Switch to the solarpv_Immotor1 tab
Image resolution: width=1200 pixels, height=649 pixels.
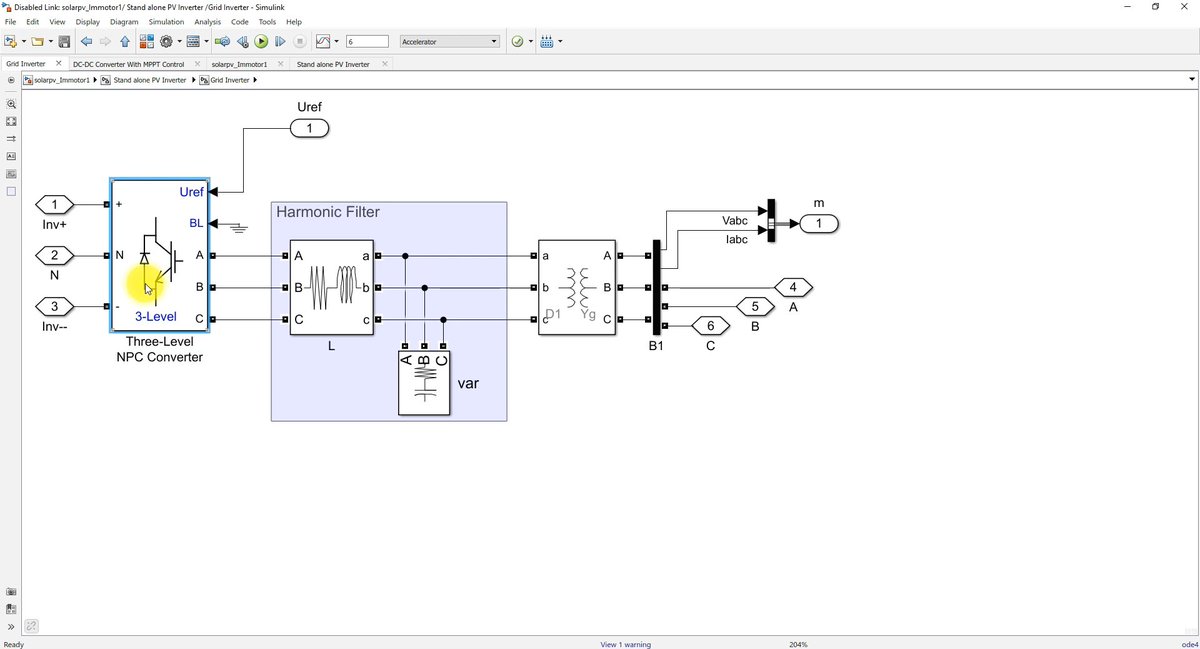(239, 64)
